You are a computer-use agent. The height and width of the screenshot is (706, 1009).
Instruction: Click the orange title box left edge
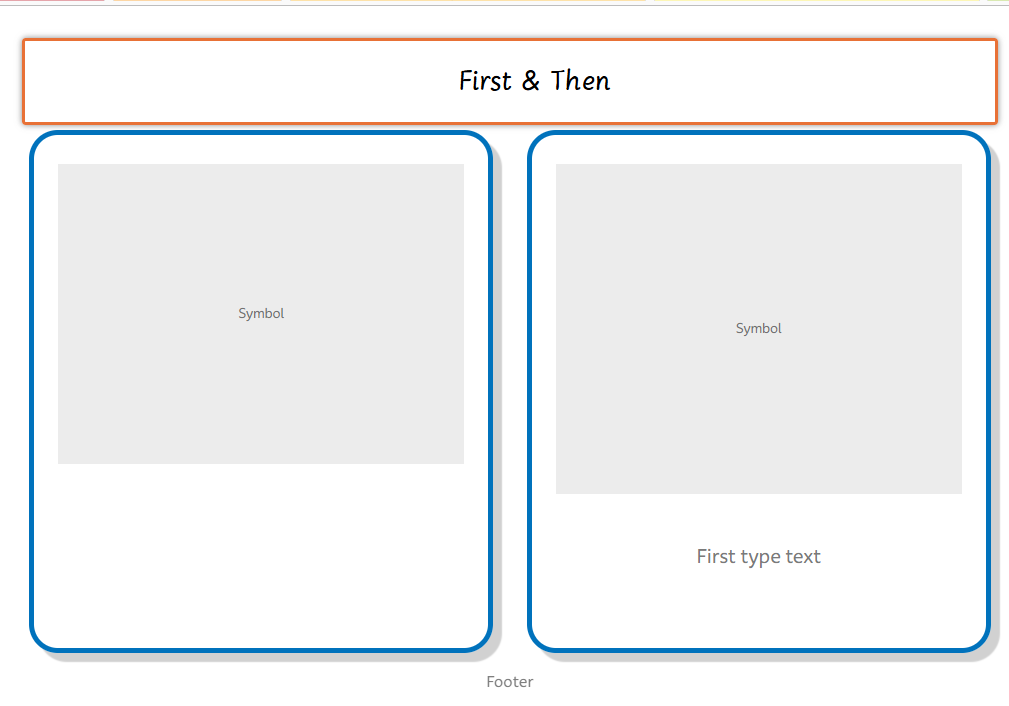pos(24,81)
